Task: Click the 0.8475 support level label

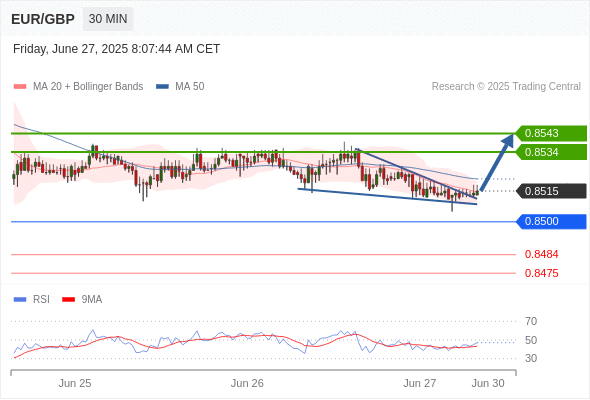Action: point(541,273)
